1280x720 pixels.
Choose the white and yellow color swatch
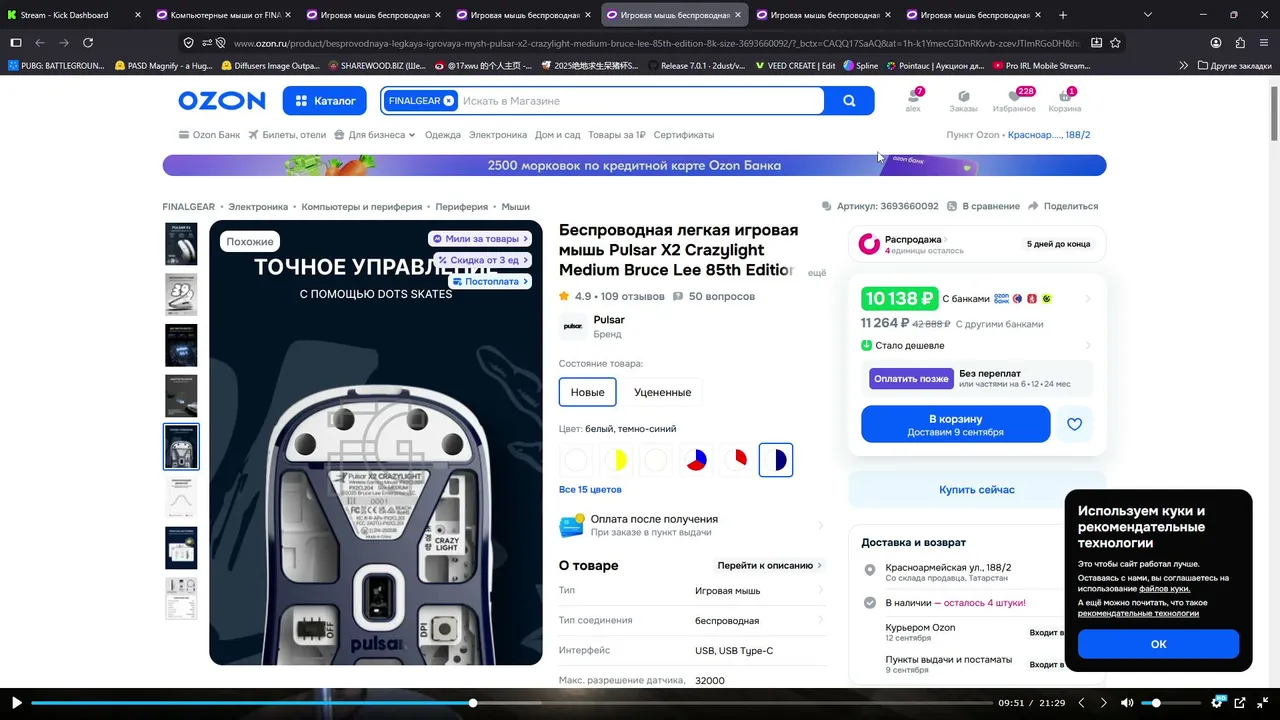[616, 460]
